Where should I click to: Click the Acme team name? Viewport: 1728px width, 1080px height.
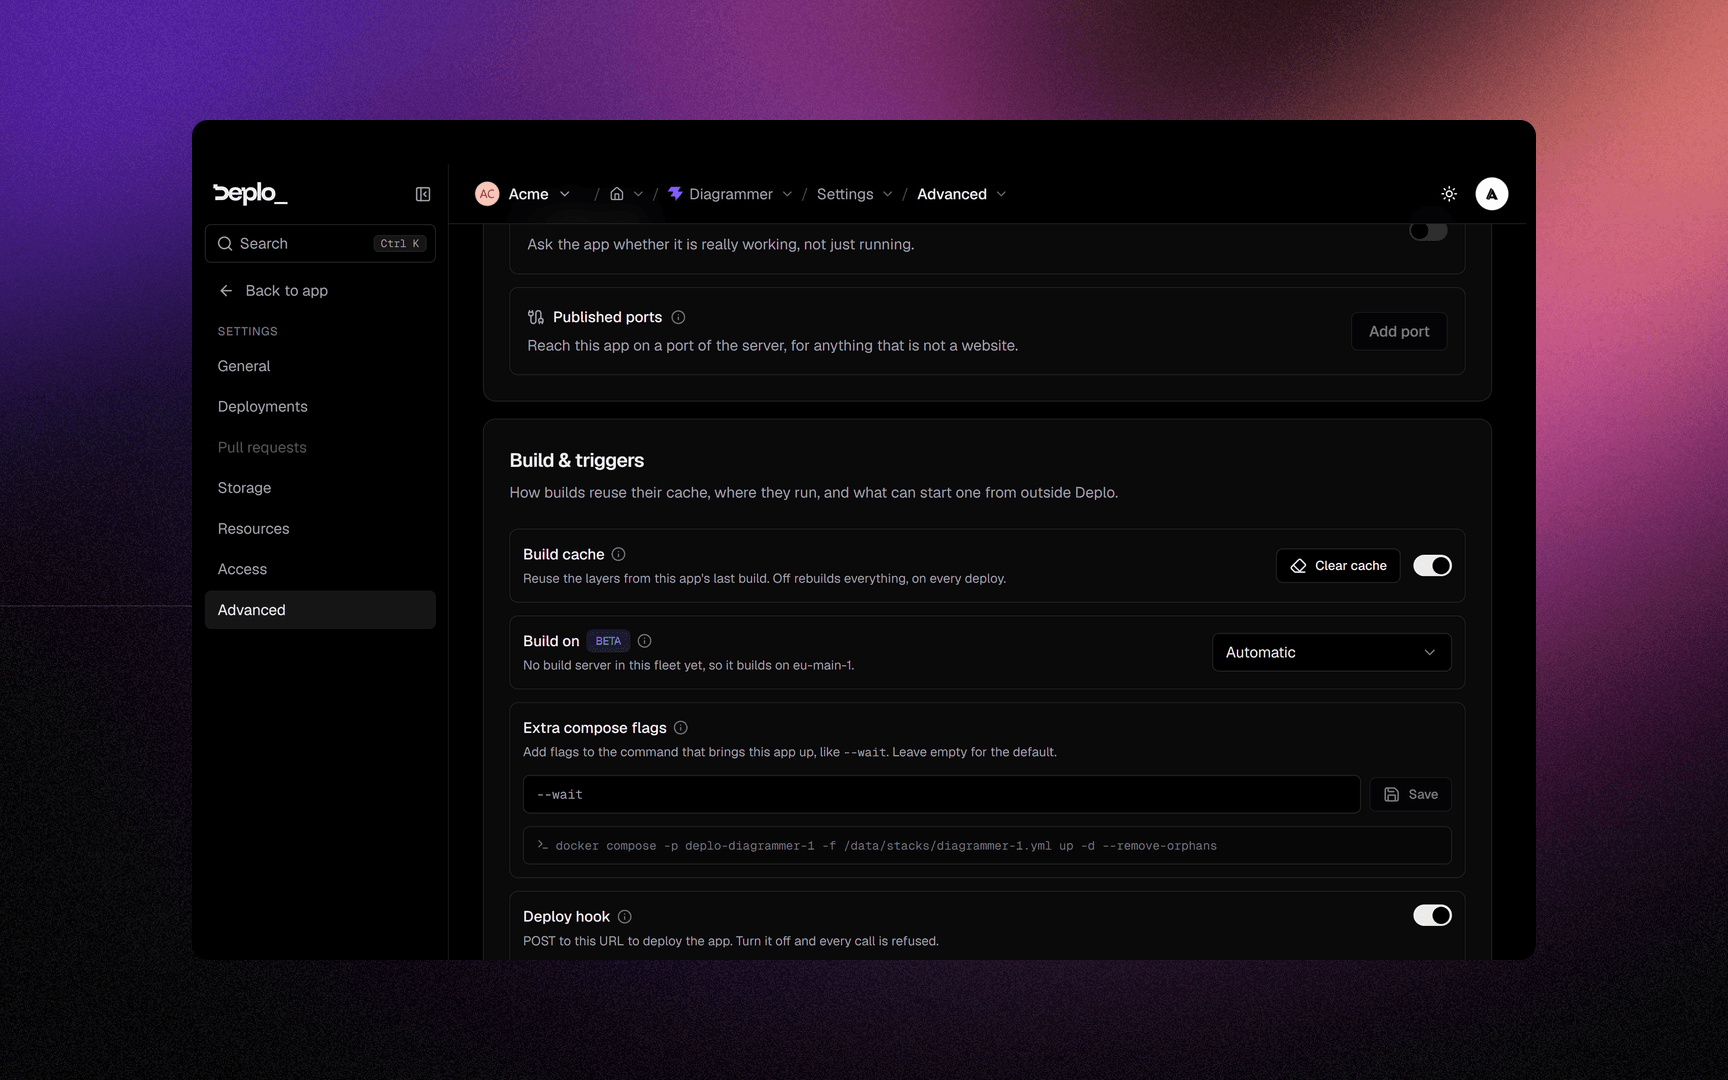click(x=528, y=194)
